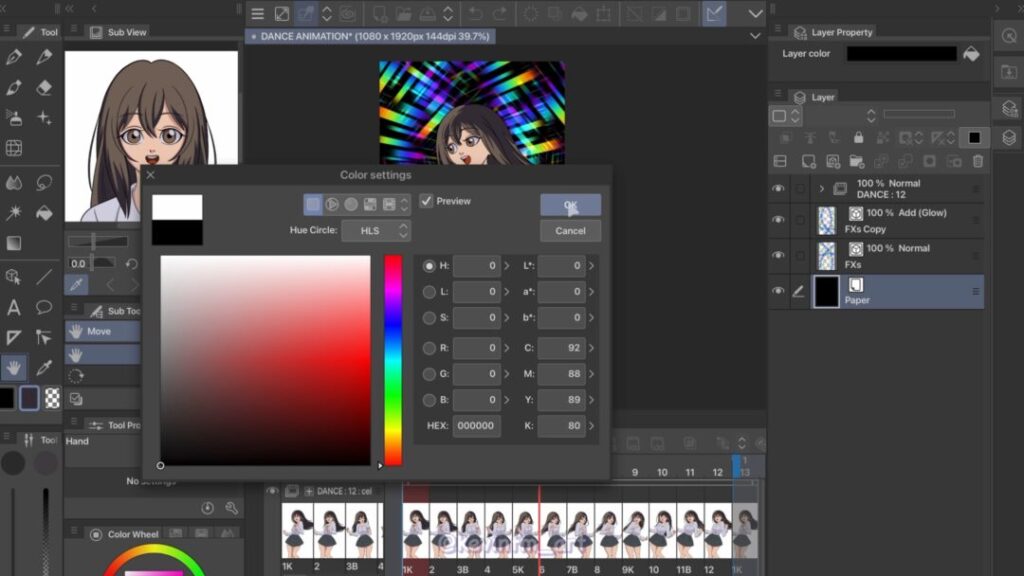The width and height of the screenshot is (1024, 576).
Task: Select the pencil tool beside the pen tool
Action: [44, 57]
